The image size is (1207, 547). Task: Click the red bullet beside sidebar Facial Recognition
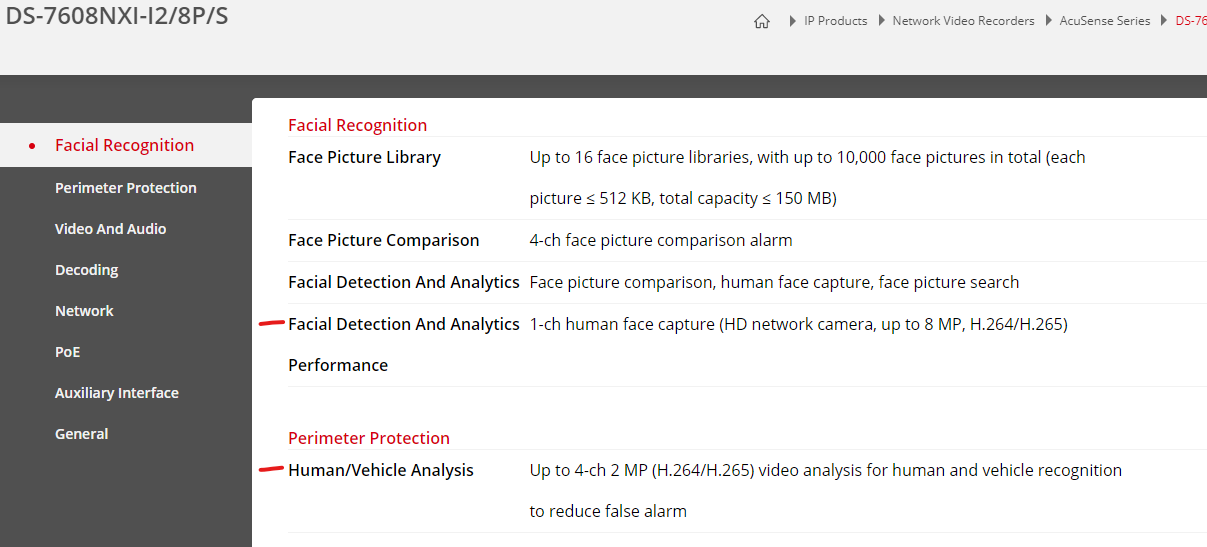(33, 146)
